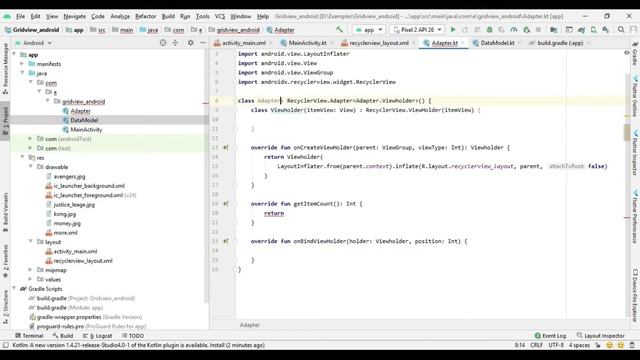
Task: Click the Profile app gauge icon
Action: click(x=514, y=30)
